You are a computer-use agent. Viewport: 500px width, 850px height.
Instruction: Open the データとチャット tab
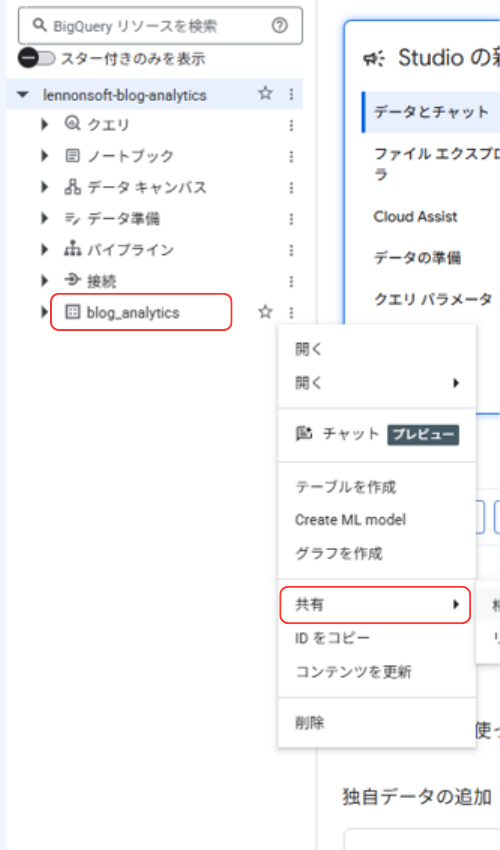pyautogui.click(x=432, y=112)
